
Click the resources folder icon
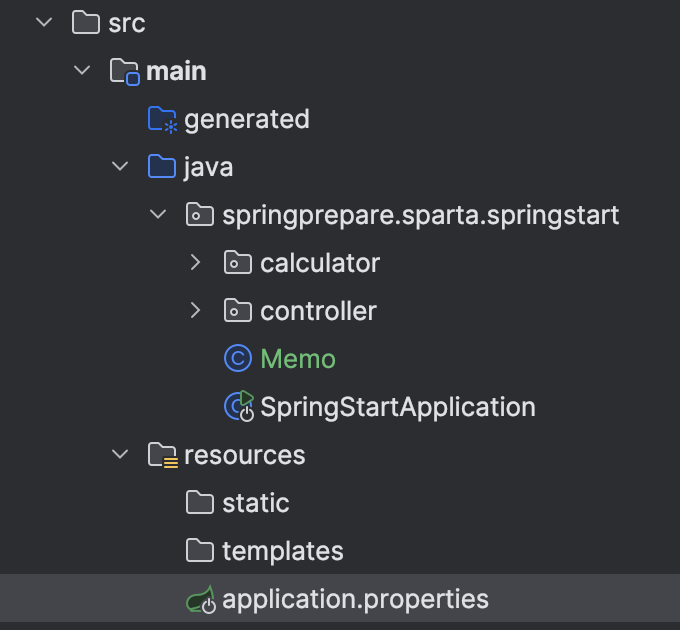tap(162, 455)
